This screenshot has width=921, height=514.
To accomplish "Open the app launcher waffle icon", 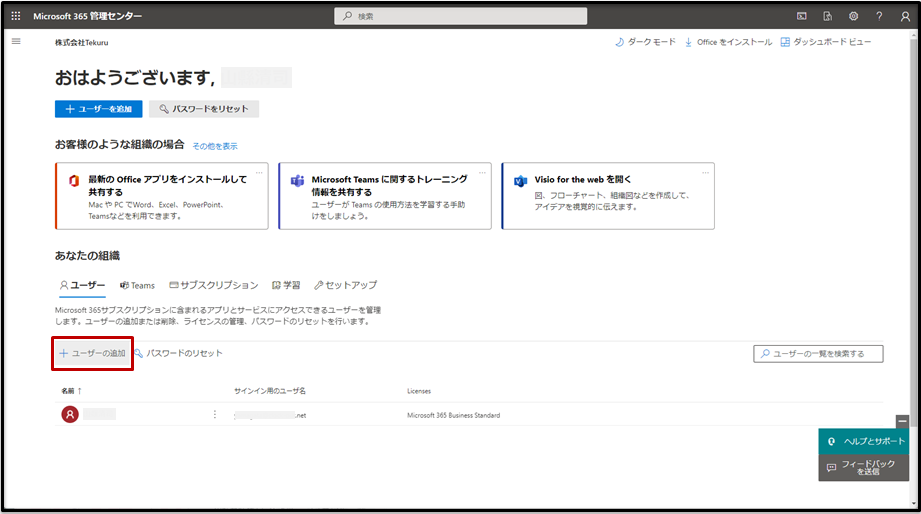I will (16, 16).
